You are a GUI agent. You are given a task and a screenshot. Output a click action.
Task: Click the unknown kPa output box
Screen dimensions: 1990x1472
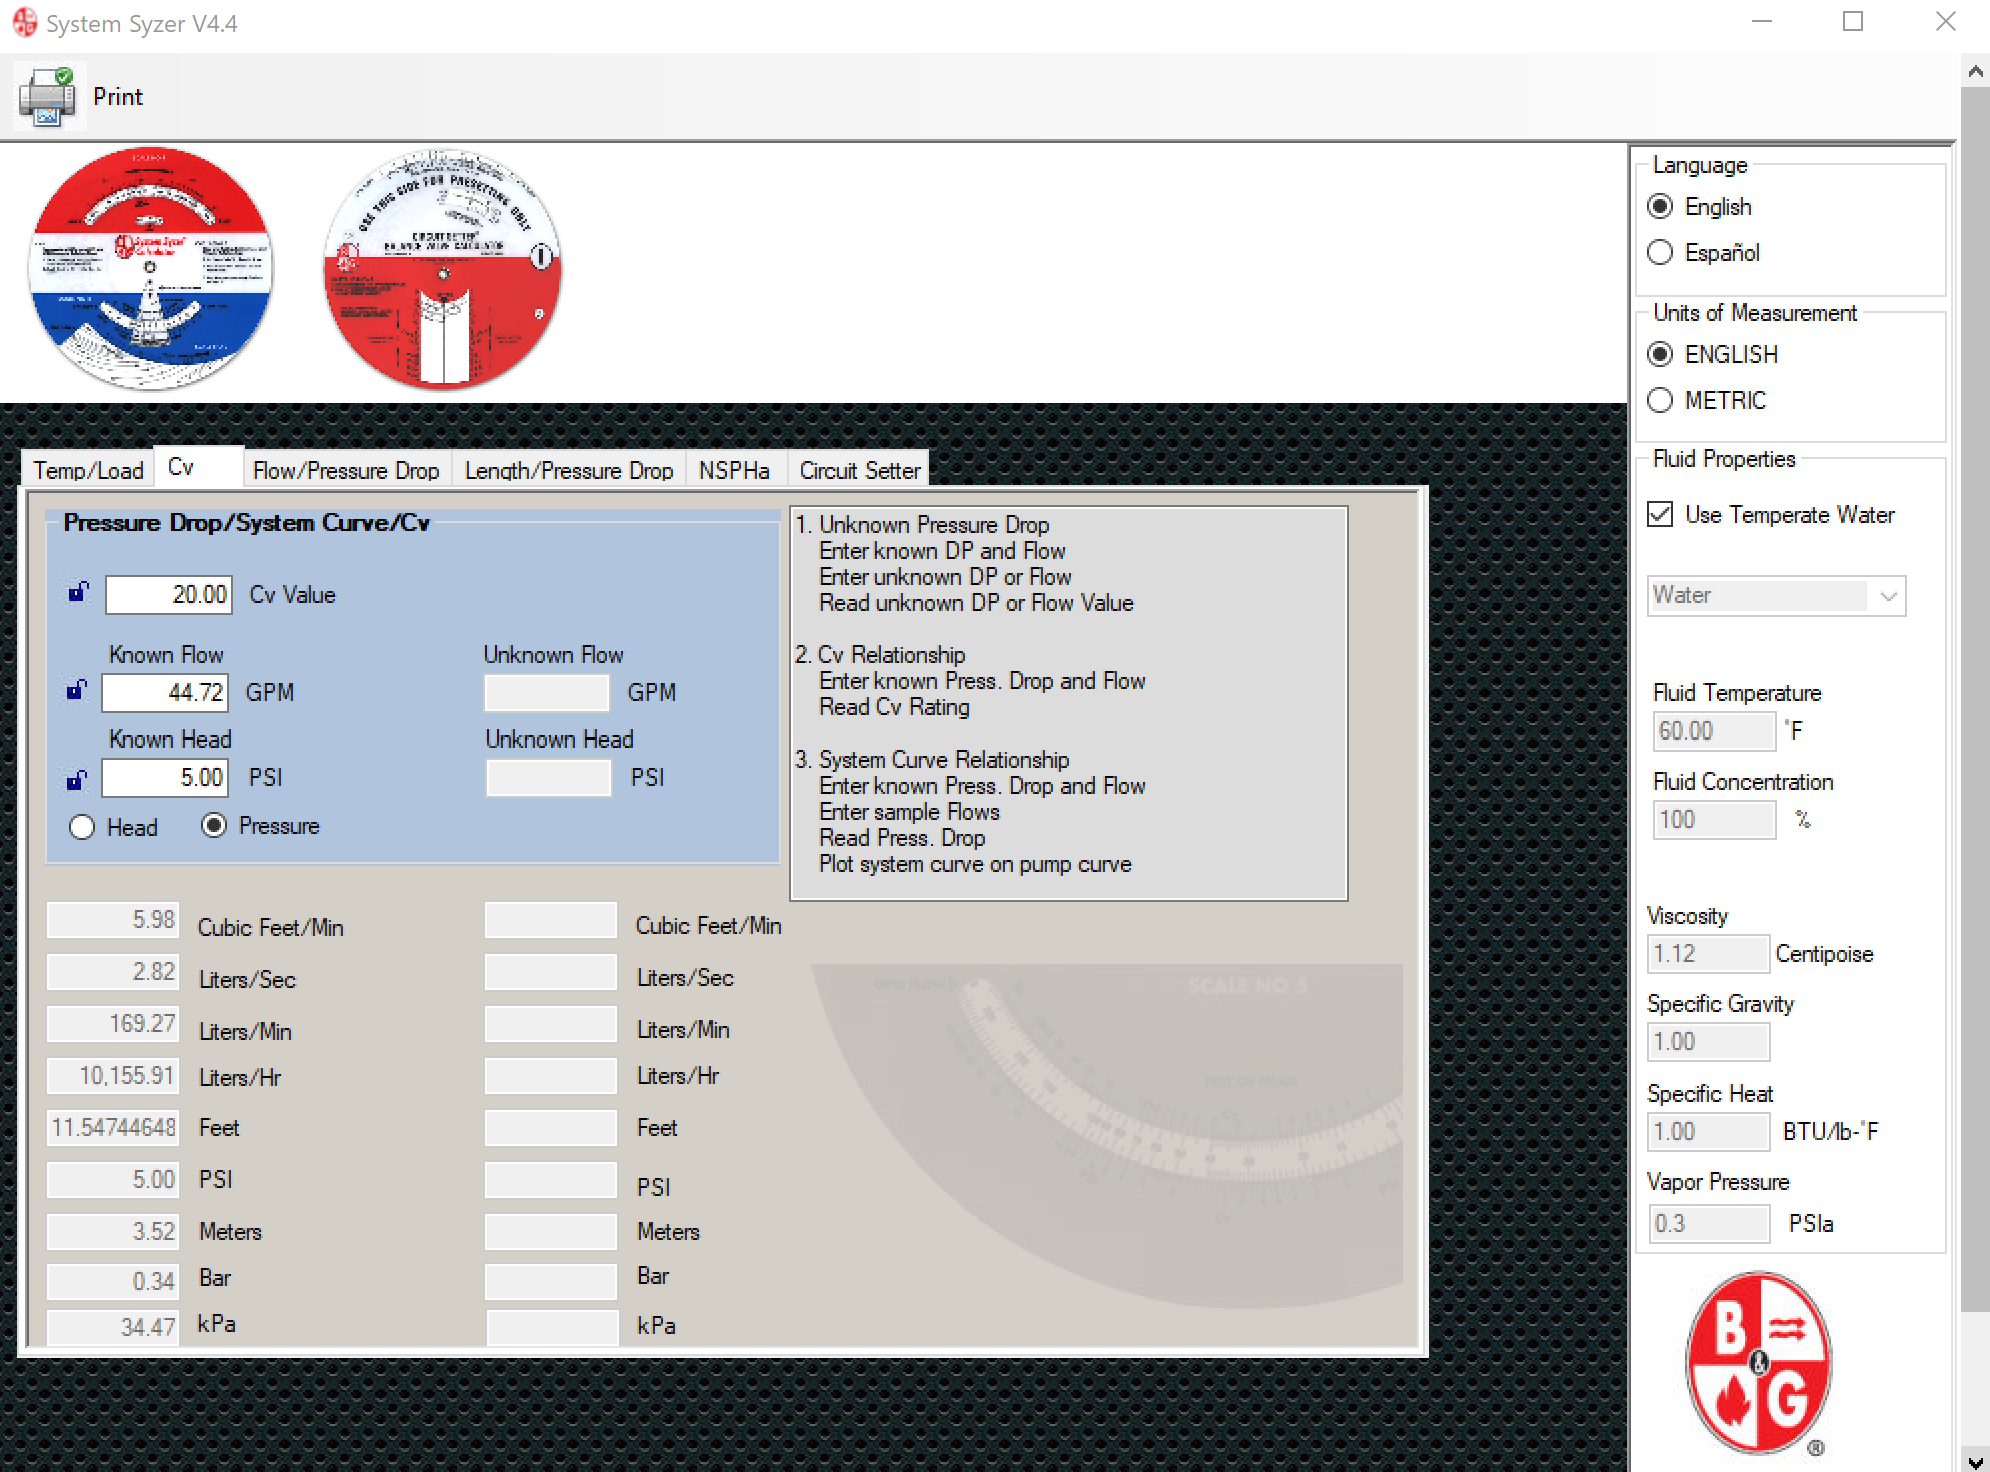click(x=553, y=1328)
